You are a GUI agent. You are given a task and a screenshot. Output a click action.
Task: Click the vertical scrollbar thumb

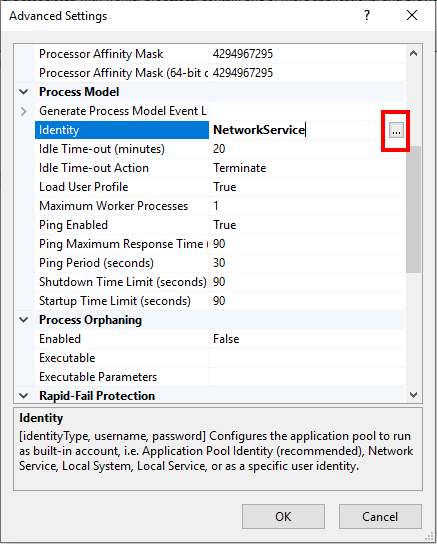413,209
